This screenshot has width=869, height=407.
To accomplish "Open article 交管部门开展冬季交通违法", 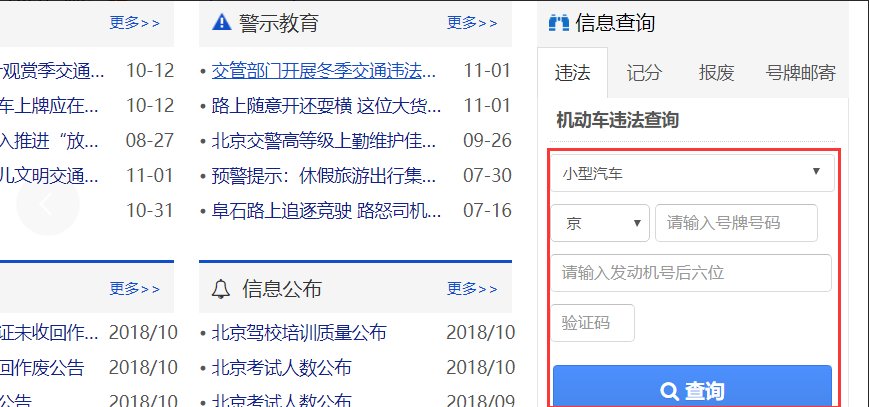I will tap(324, 71).
